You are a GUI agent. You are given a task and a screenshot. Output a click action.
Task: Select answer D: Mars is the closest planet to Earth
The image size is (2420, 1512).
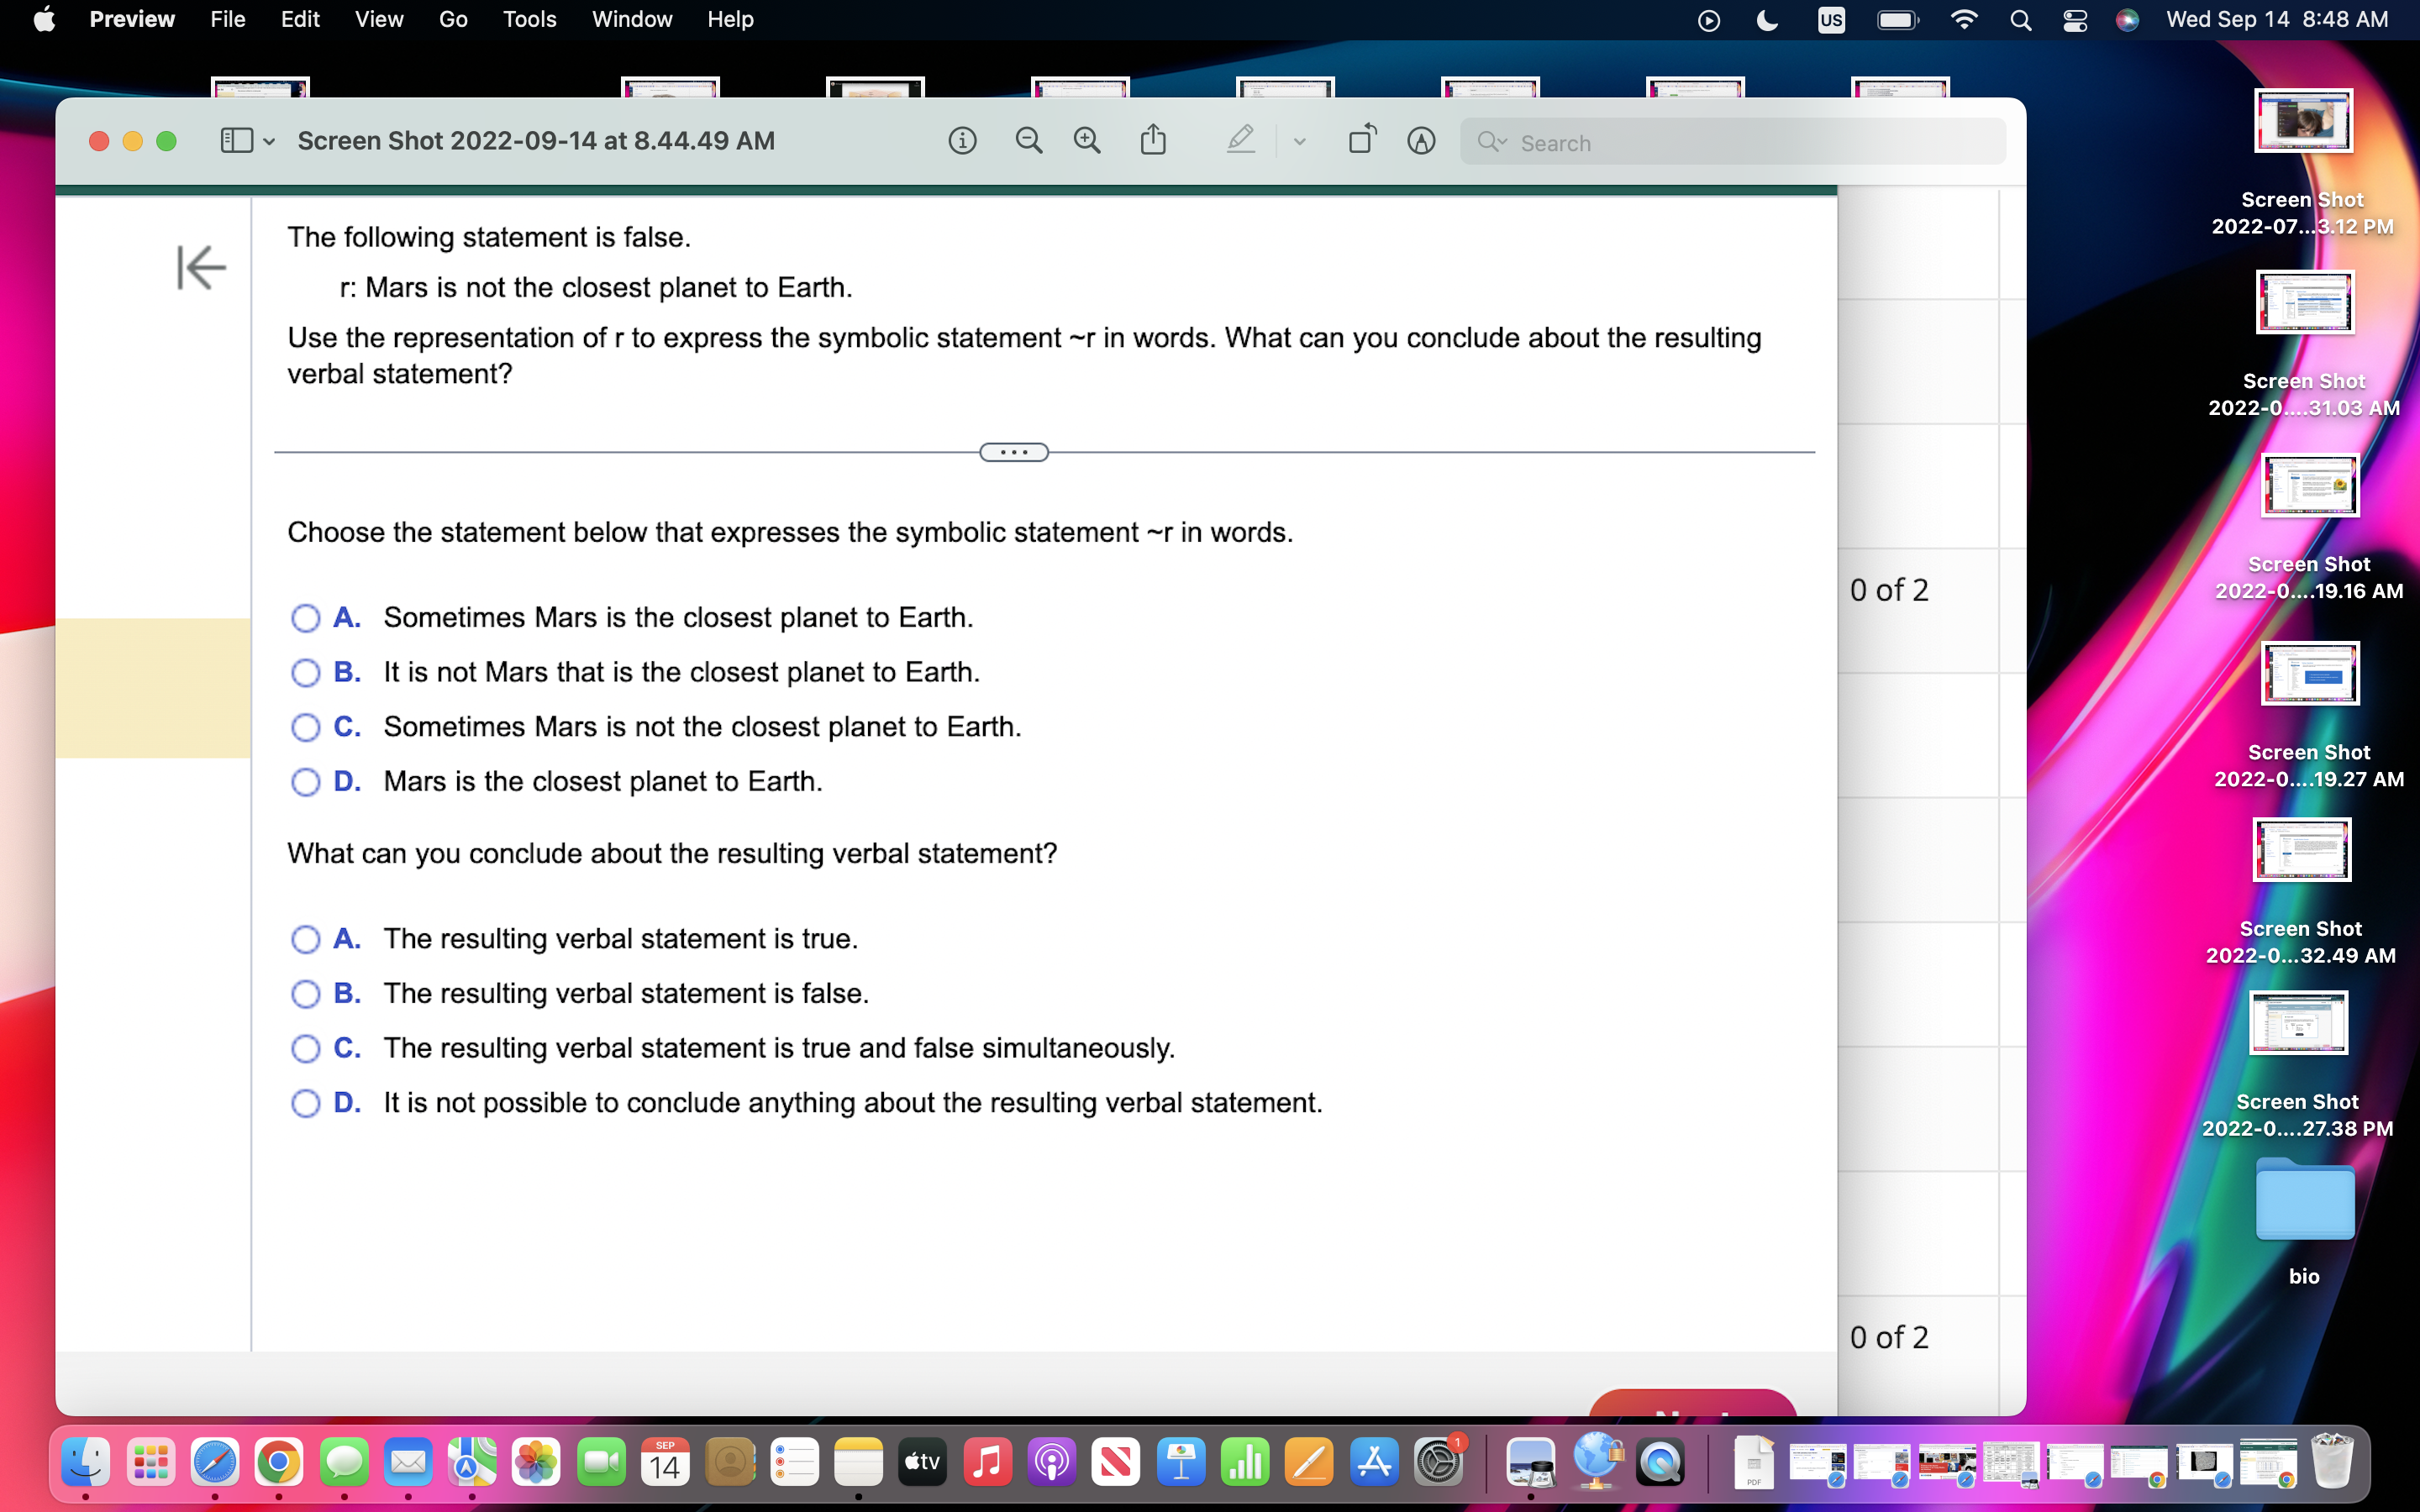tap(305, 781)
